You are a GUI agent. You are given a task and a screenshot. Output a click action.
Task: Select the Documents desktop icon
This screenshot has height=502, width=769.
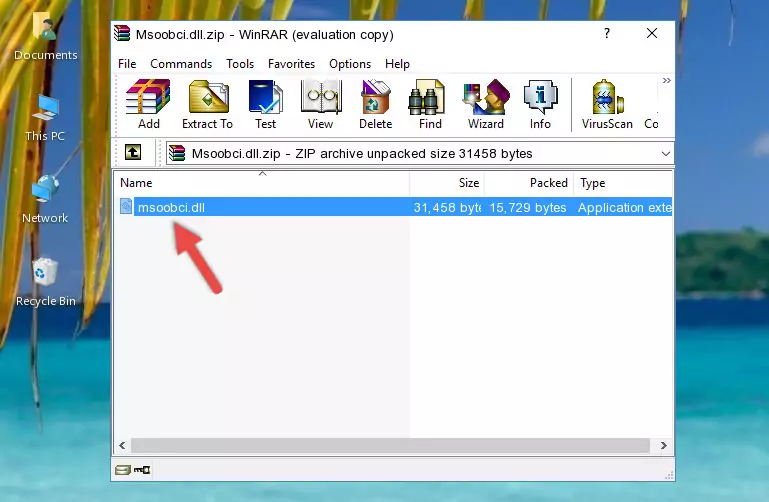(46, 37)
